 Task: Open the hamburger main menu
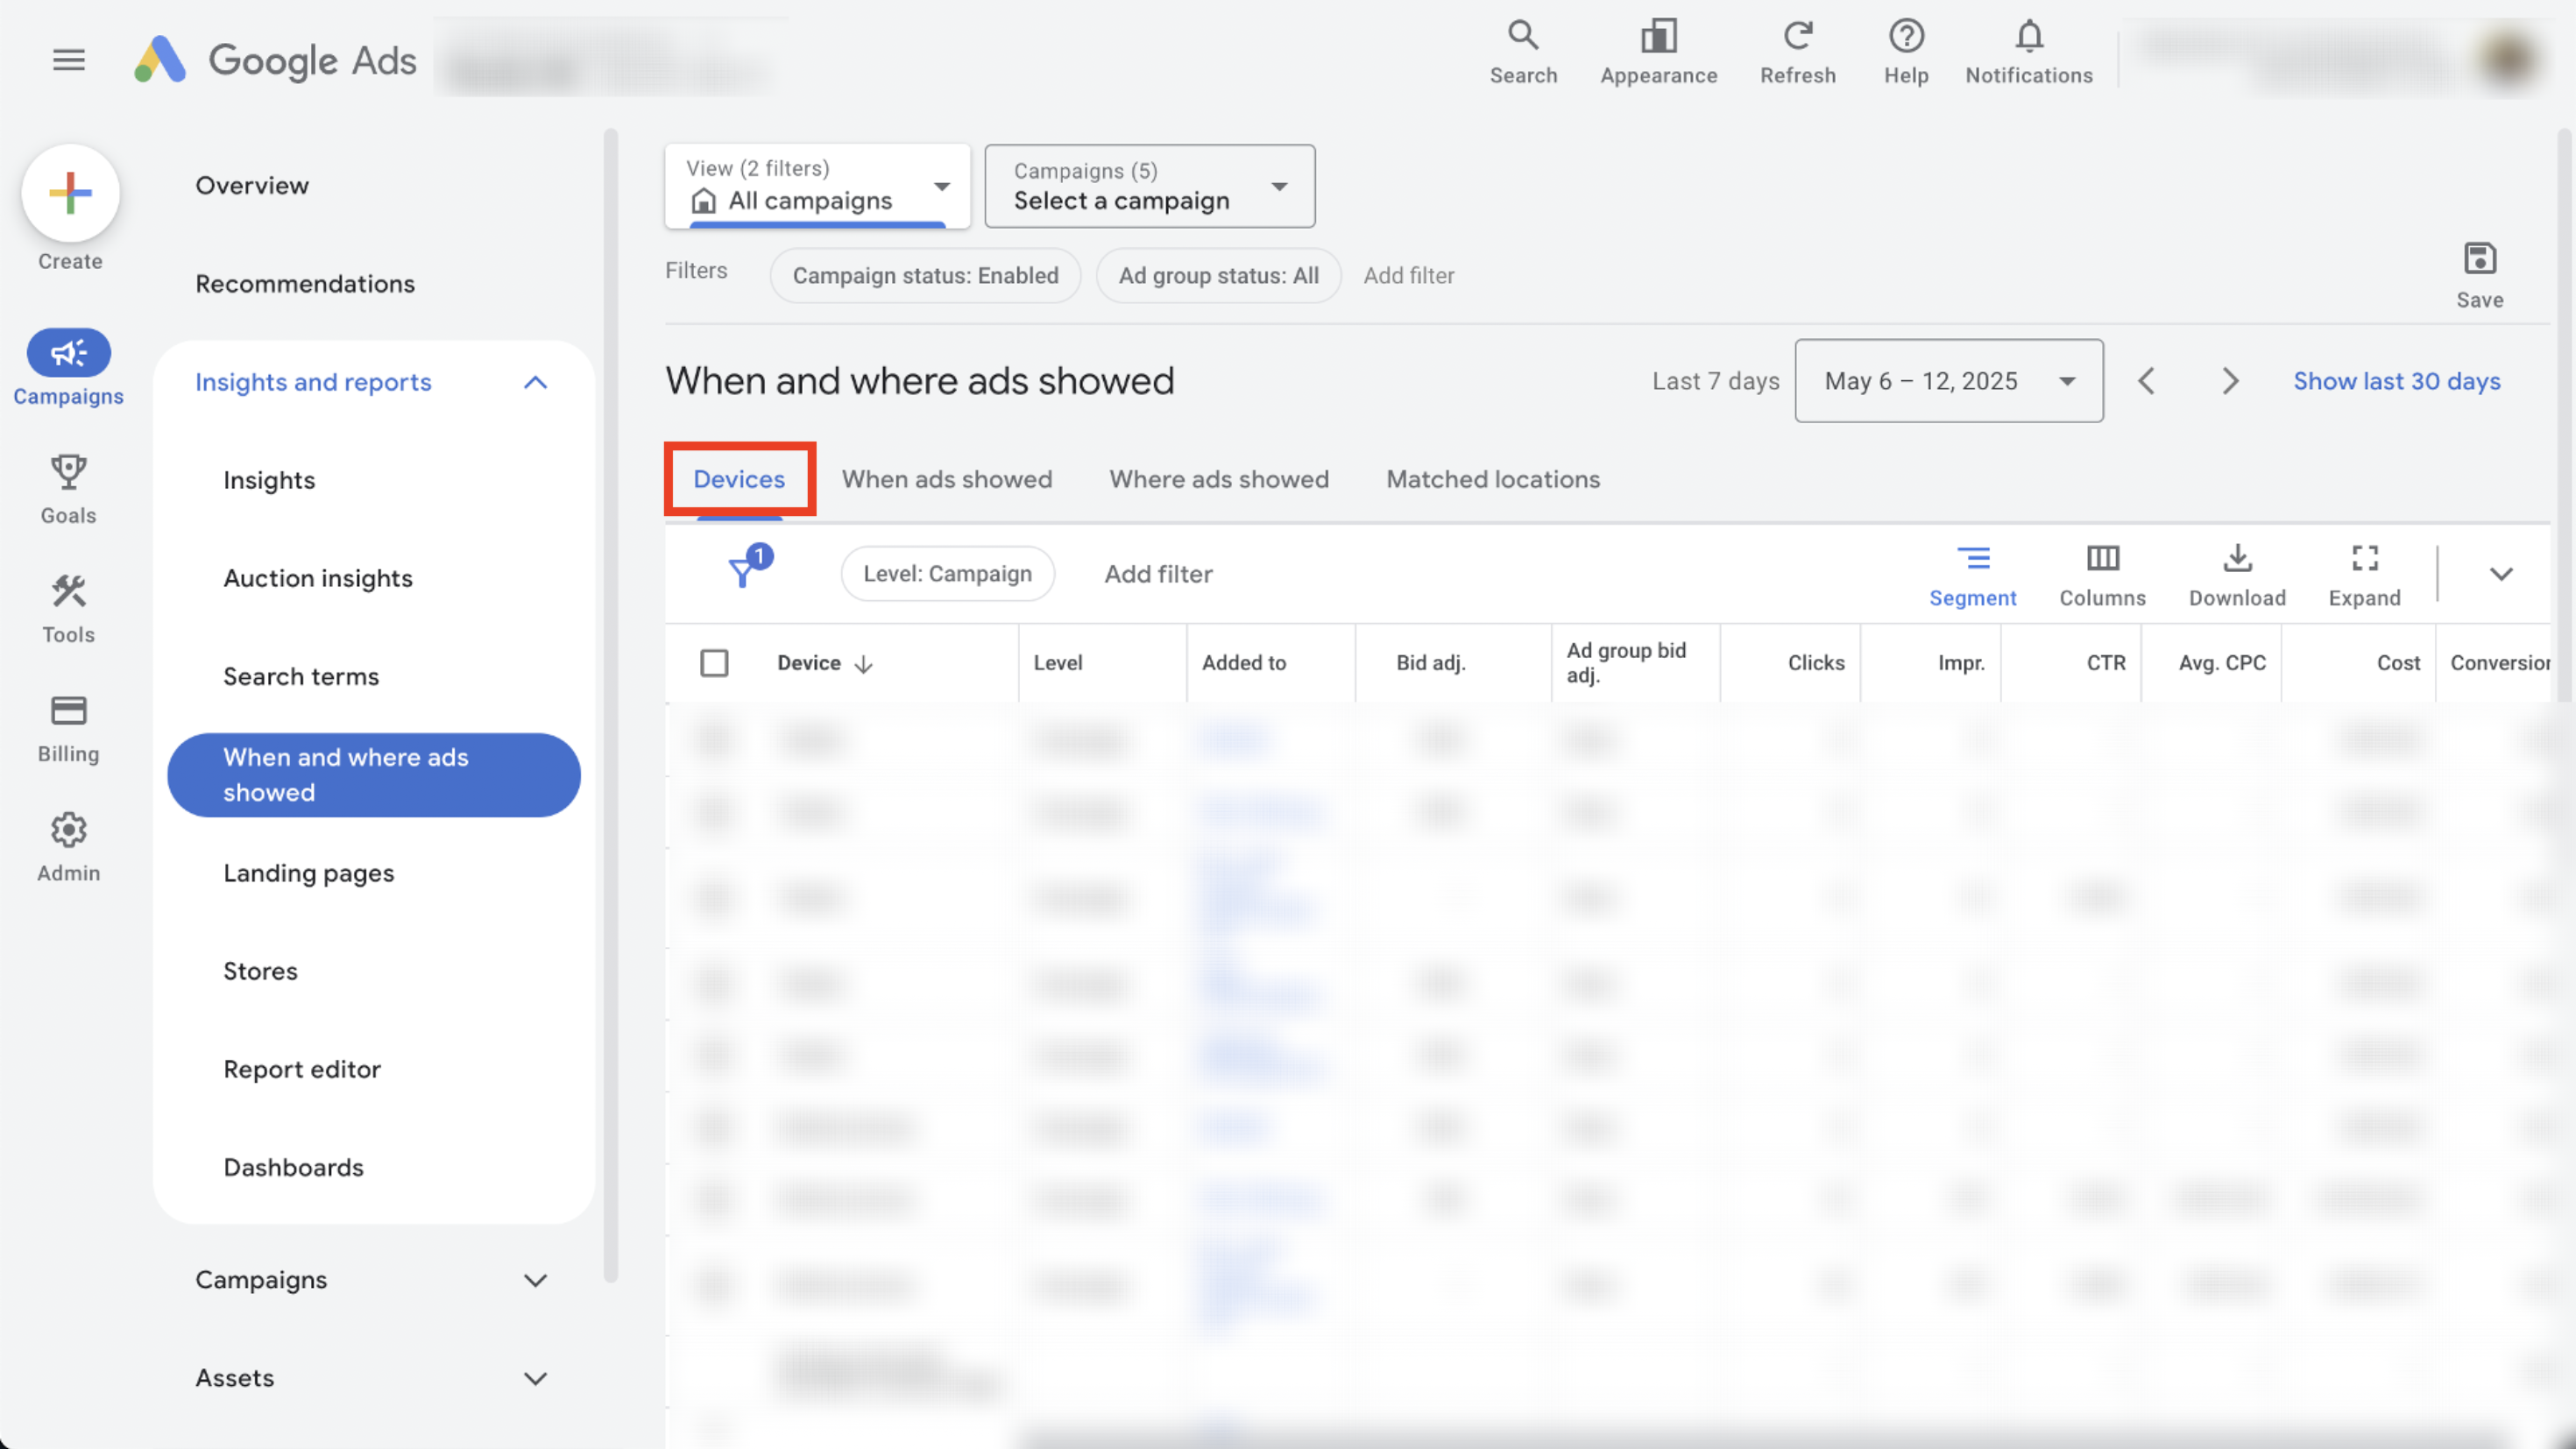click(x=68, y=60)
